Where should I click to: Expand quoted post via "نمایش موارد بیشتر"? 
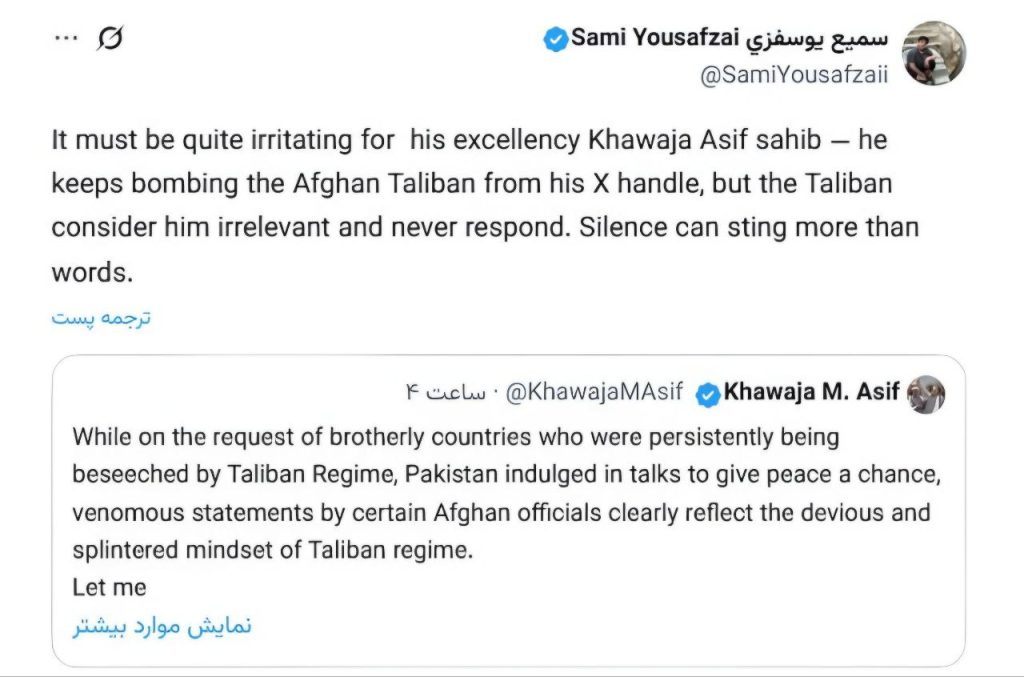tap(162, 626)
